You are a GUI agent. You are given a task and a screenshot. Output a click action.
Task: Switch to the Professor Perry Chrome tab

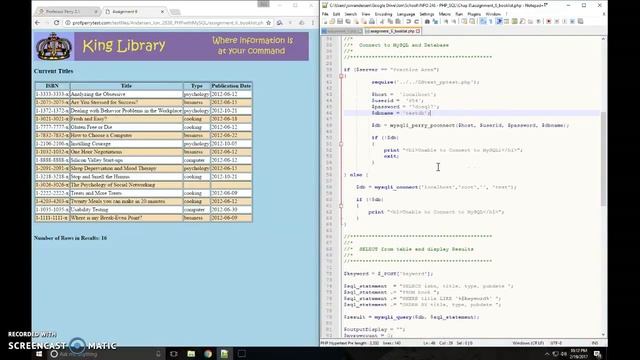[66, 11]
